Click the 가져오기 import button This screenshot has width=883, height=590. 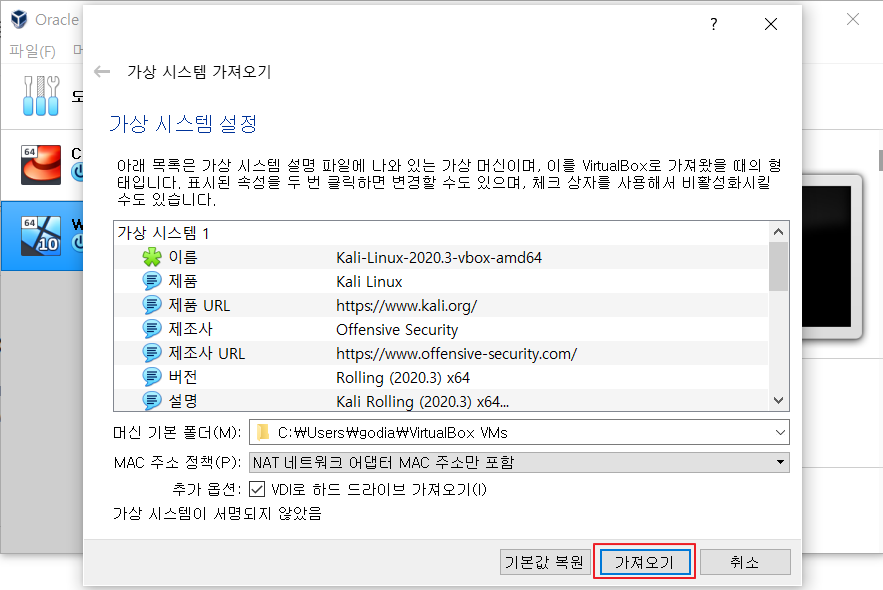(x=645, y=562)
